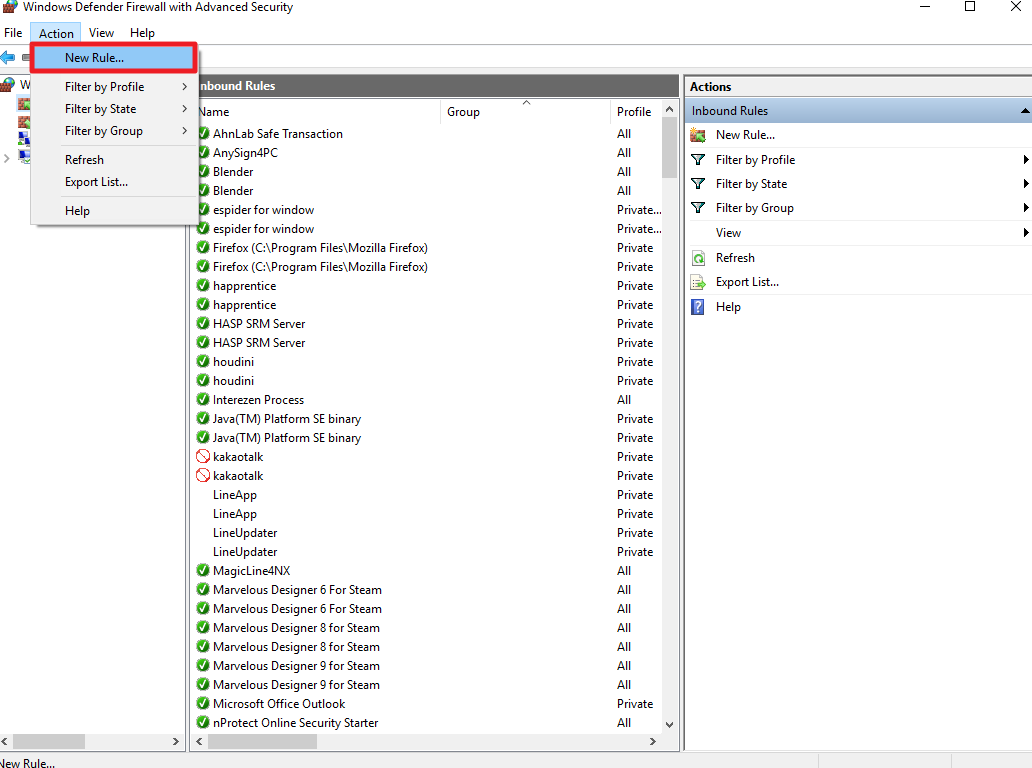Image resolution: width=1032 pixels, height=768 pixels.
Task: Click Export List... in the Actions pane
Action: [747, 282]
